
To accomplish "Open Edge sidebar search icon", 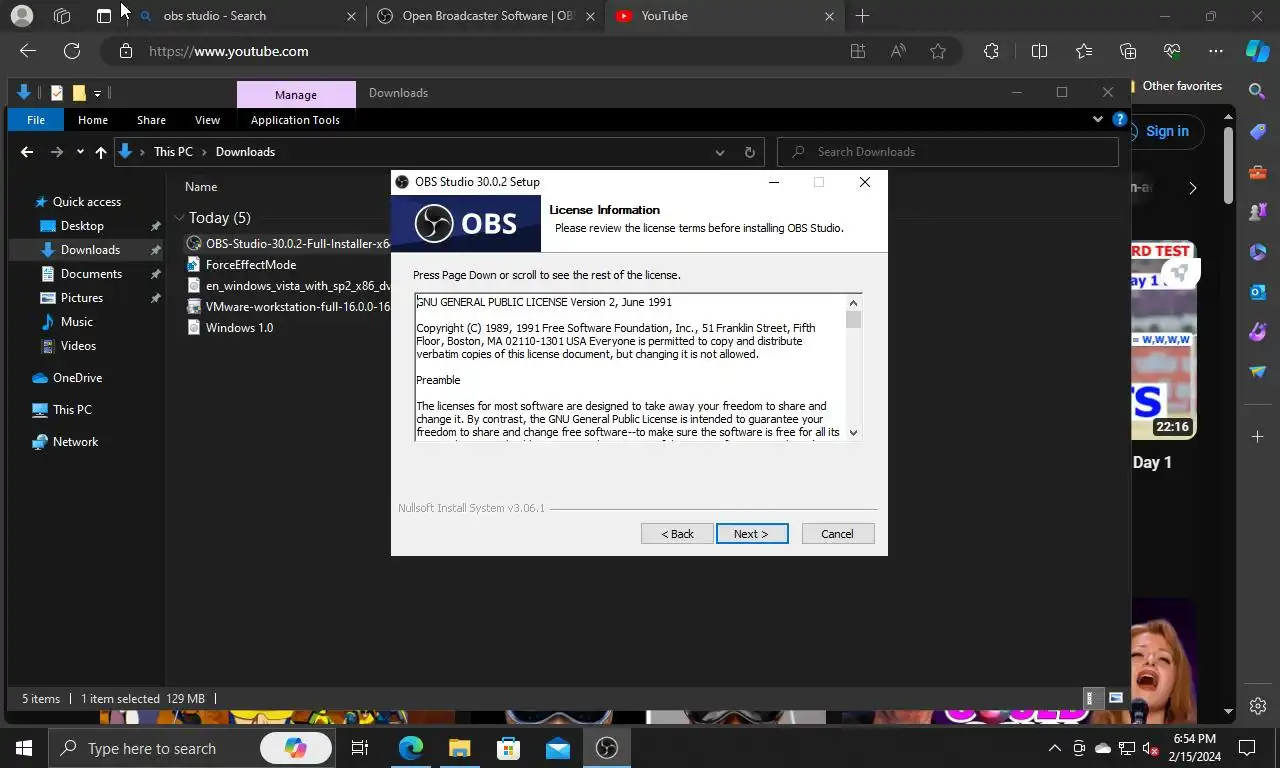I will point(1257,91).
